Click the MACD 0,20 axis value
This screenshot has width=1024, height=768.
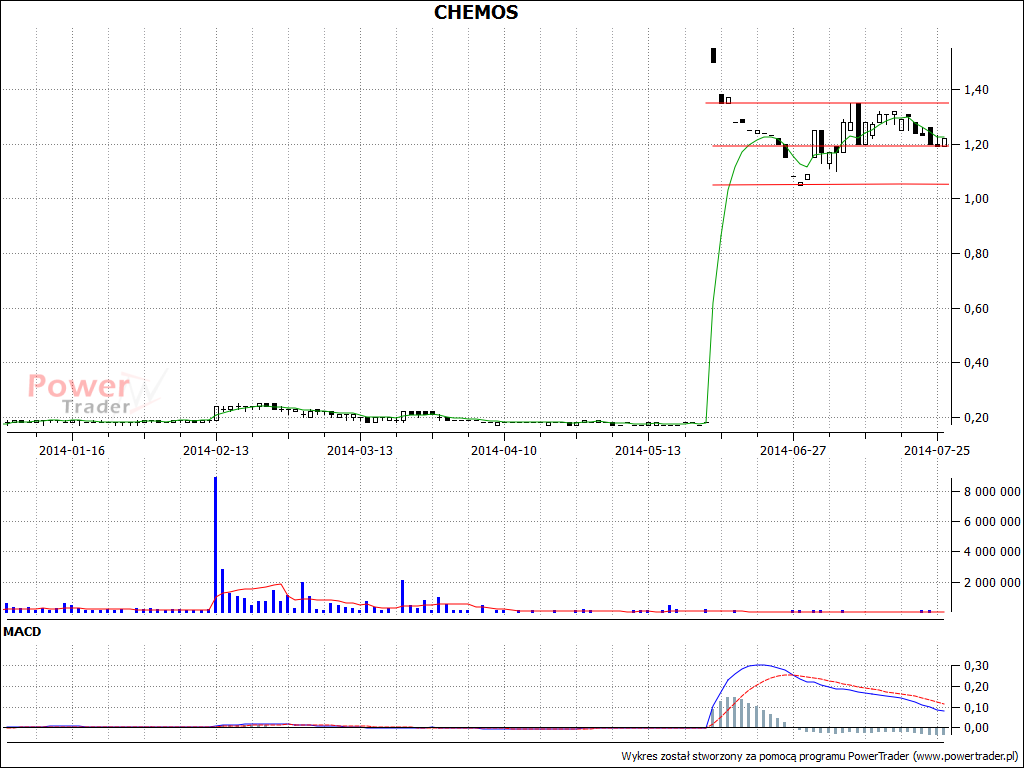click(x=976, y=686)
